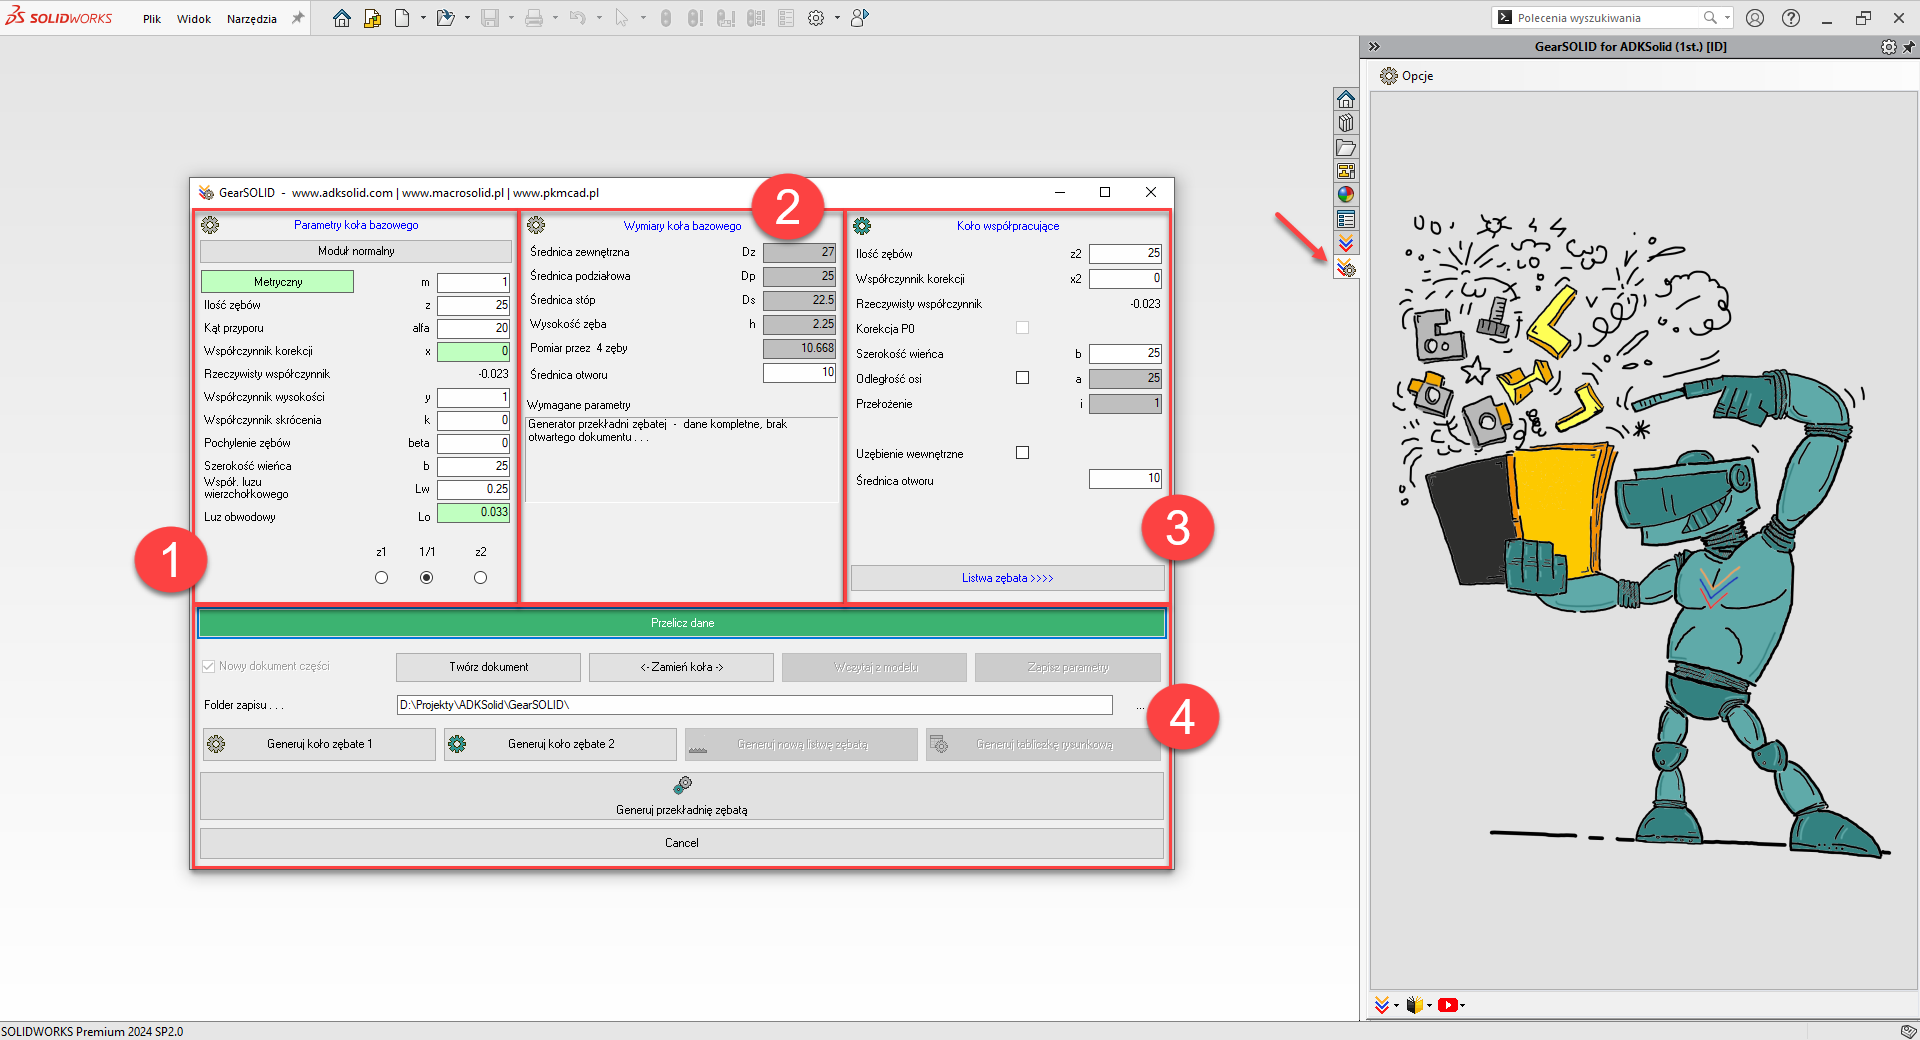Select the z2 radio button

pyautogui.click(x=481, y=578)
